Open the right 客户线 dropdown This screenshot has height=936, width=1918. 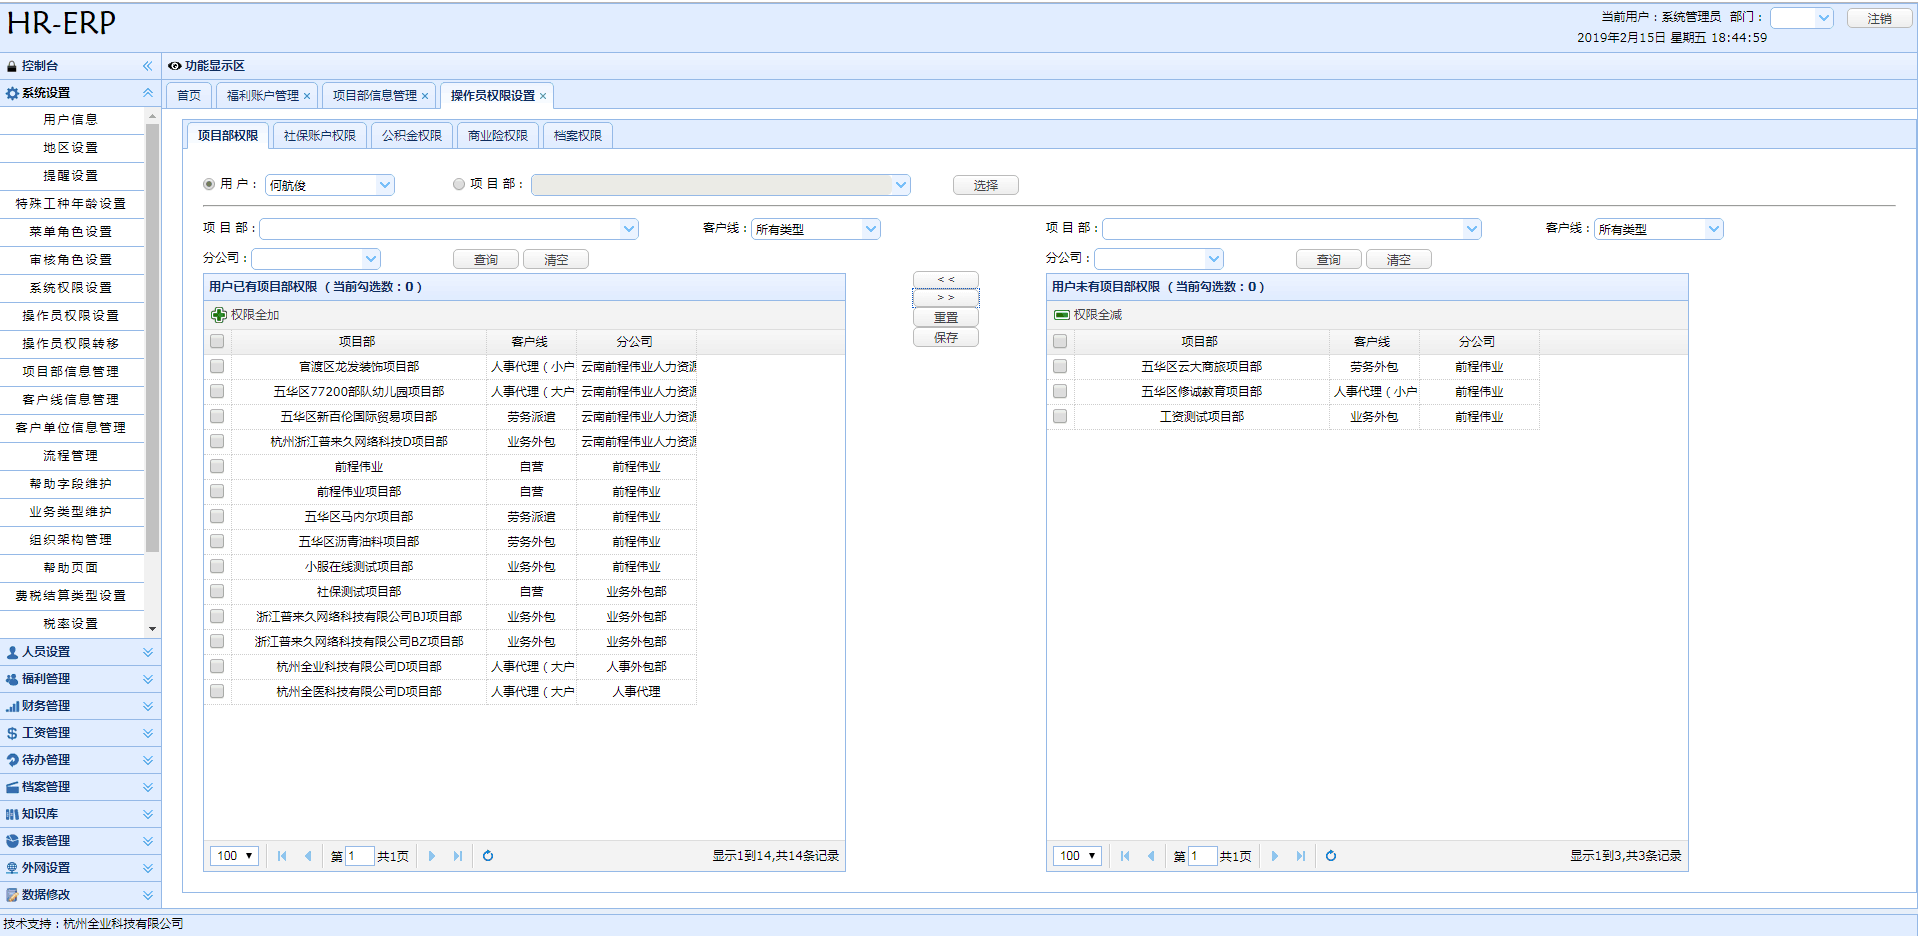[x=1714, y=229]
